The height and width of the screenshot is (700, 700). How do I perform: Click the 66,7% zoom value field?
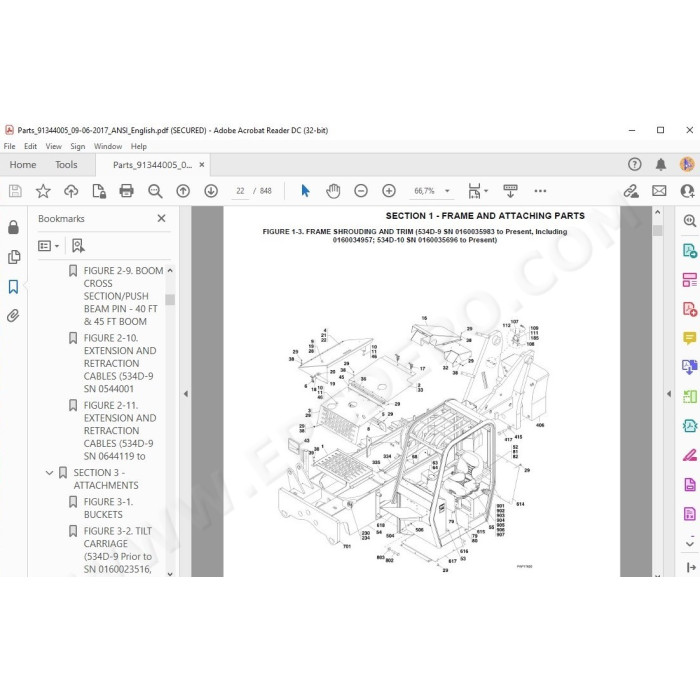pyautogui.click(x=424, y=191)
